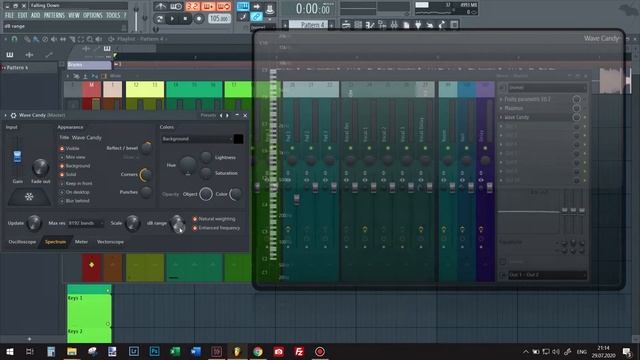The height and width of the screenshot is (360, 640).
Task: Open the PATTERNS menu
Action: pos(54,16)
